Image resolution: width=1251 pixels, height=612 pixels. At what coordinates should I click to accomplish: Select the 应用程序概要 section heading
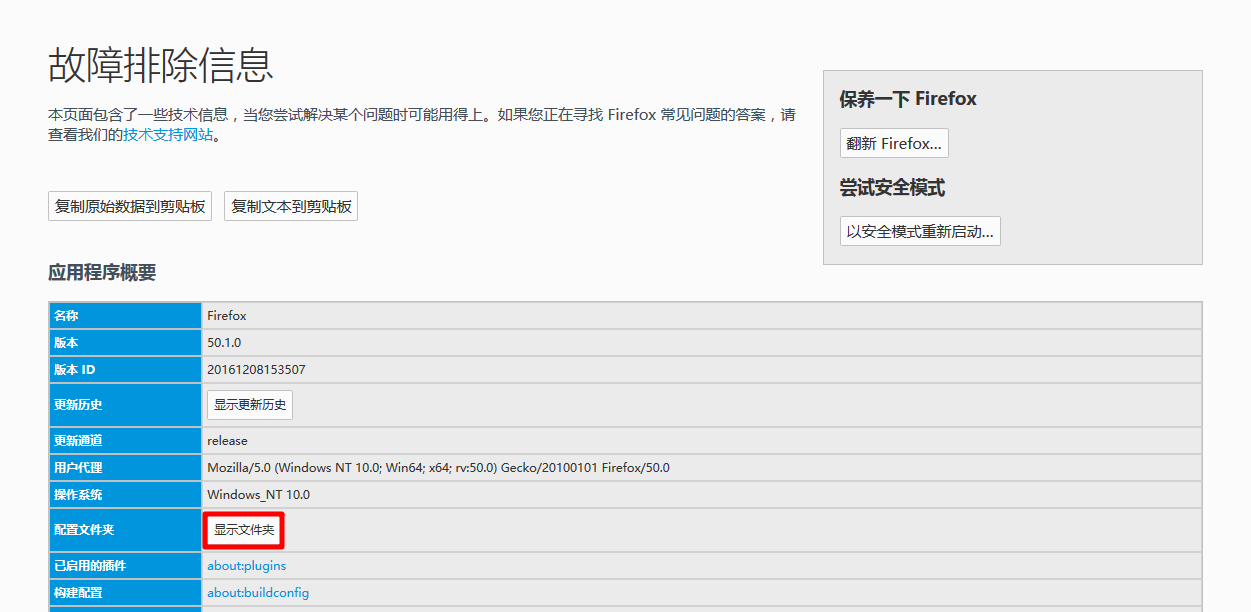coord(102,273)
